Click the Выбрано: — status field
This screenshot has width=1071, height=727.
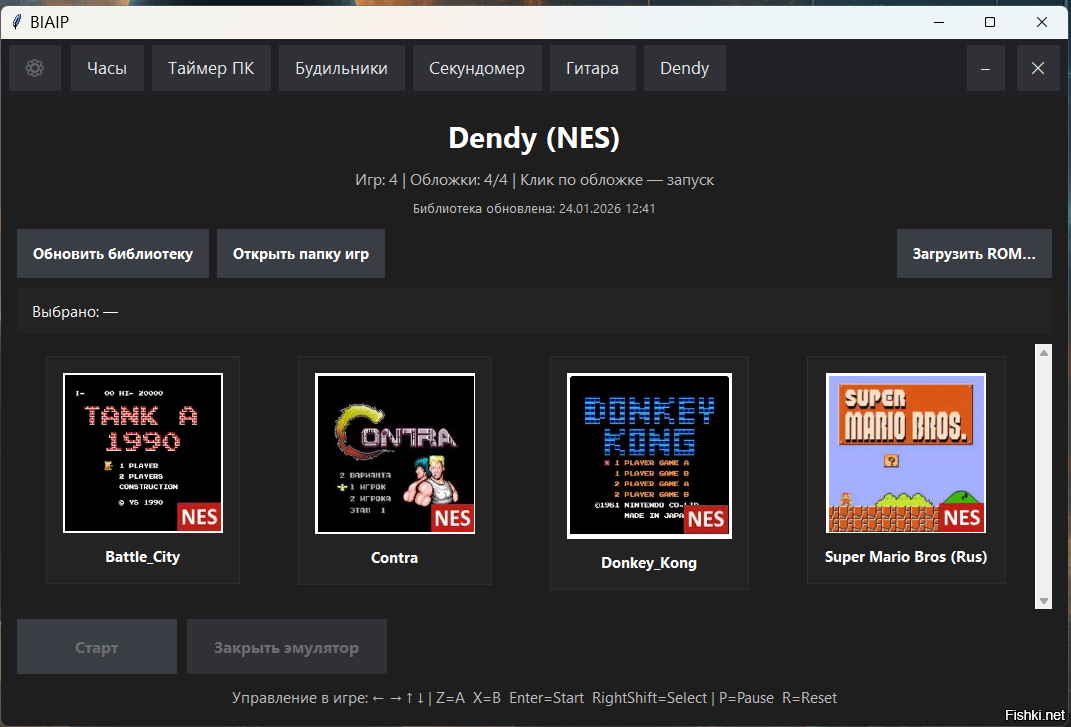pos(534,312)
